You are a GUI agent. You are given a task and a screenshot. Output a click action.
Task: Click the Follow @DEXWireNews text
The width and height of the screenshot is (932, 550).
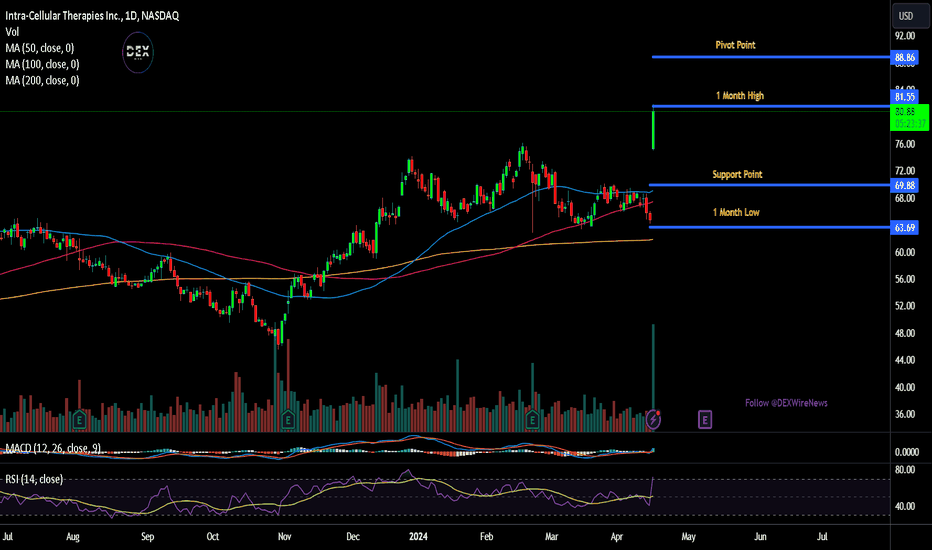pyautogui.click(x=786, y=403)
